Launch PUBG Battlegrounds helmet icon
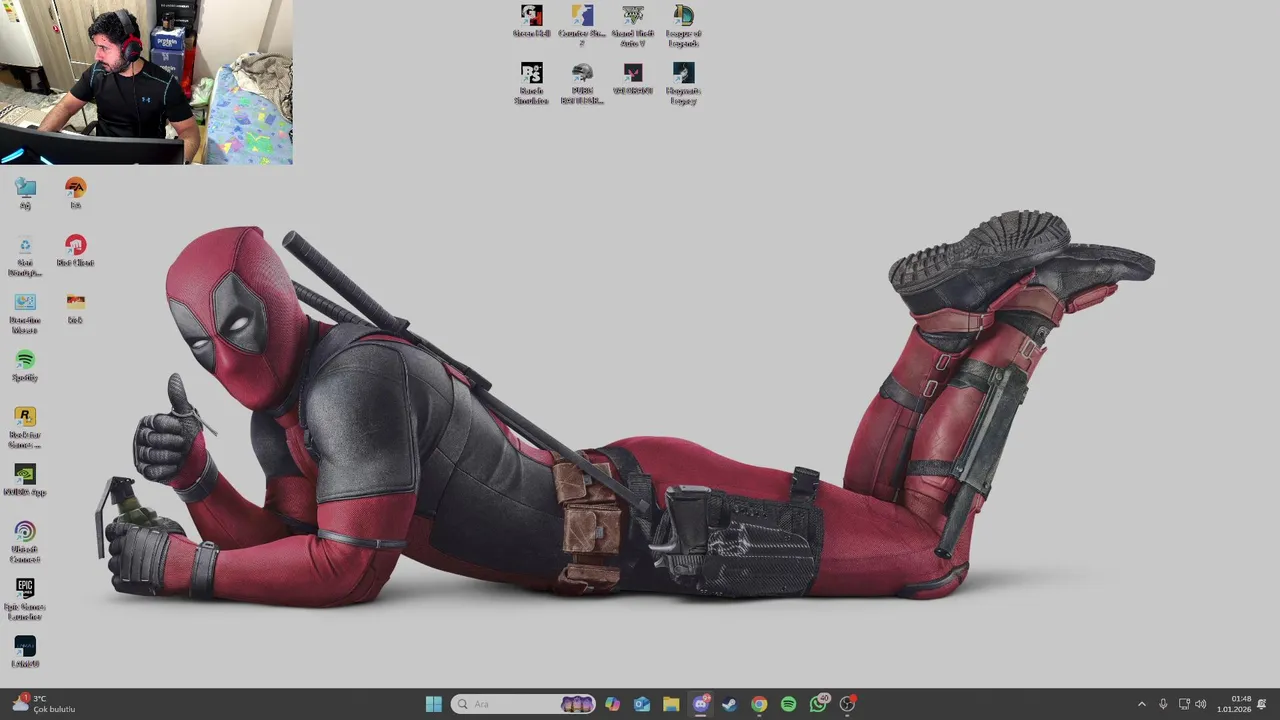1280x720 pixels. (582, 83)
